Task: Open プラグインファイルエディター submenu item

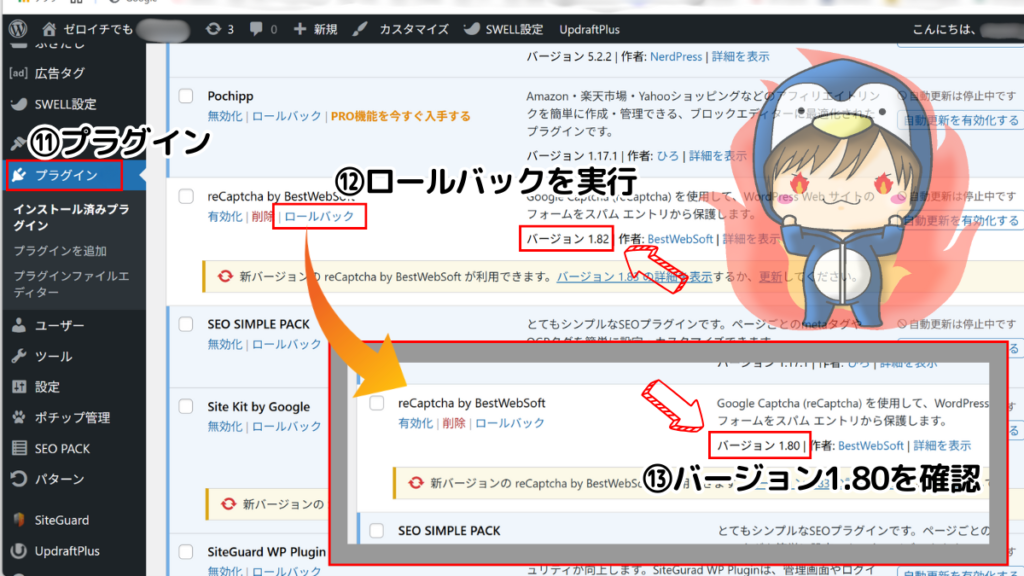Action: pyautogui.click(x=71, y=284)
